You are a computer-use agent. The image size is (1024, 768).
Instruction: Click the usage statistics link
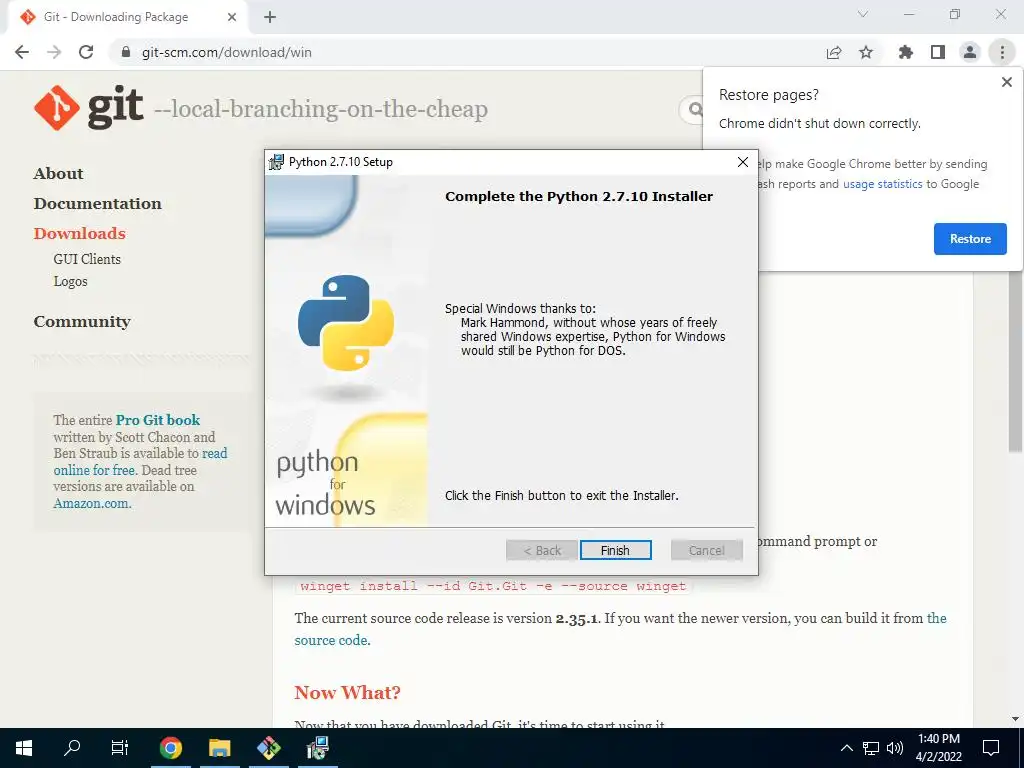883,184
